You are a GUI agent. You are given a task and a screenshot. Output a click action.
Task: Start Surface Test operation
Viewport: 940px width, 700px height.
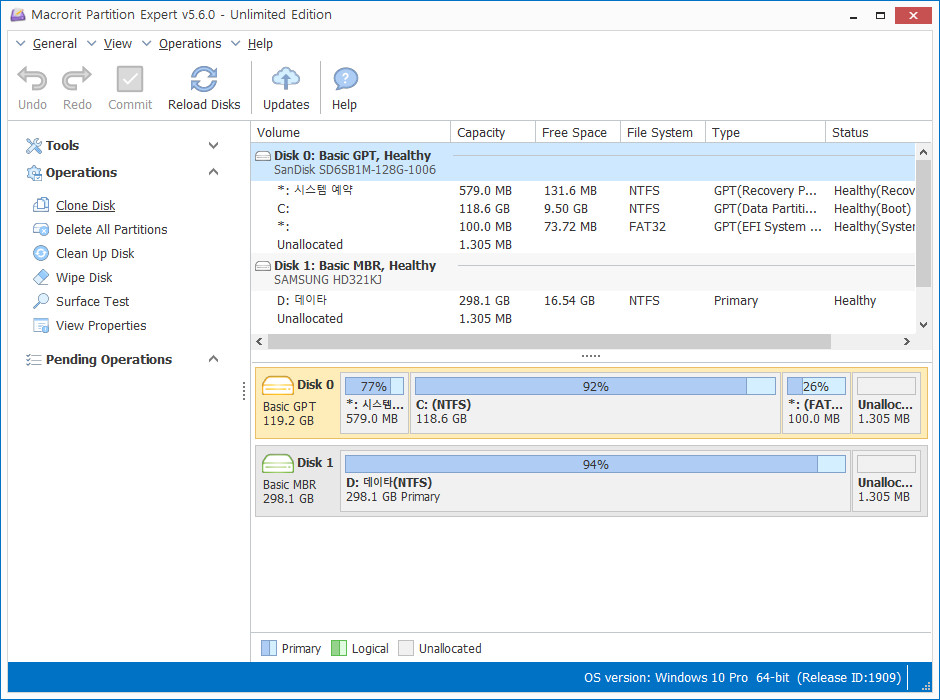pyautogui.click(x=92, y=301)
